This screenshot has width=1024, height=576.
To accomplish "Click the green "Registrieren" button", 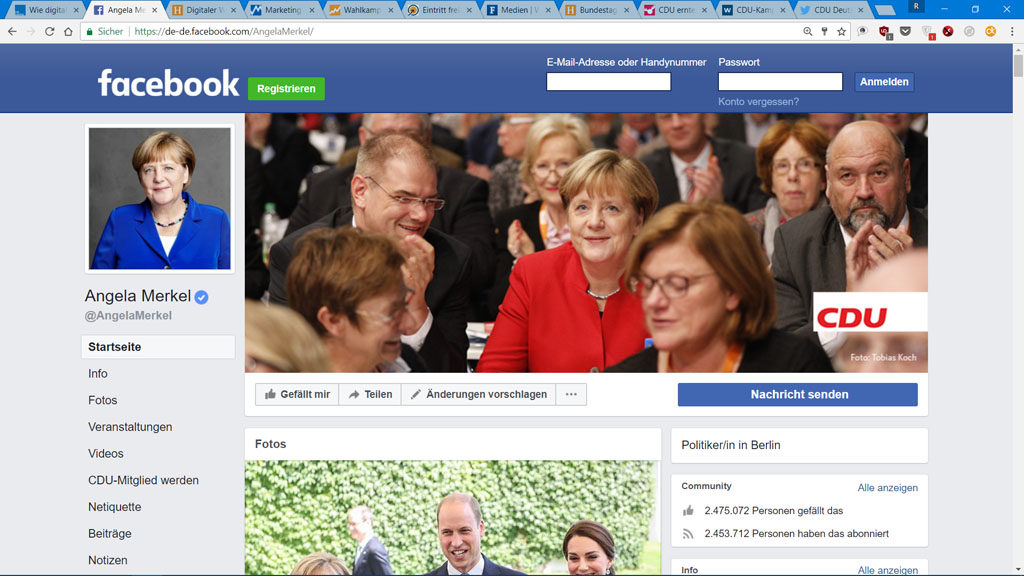I will 285,88.
